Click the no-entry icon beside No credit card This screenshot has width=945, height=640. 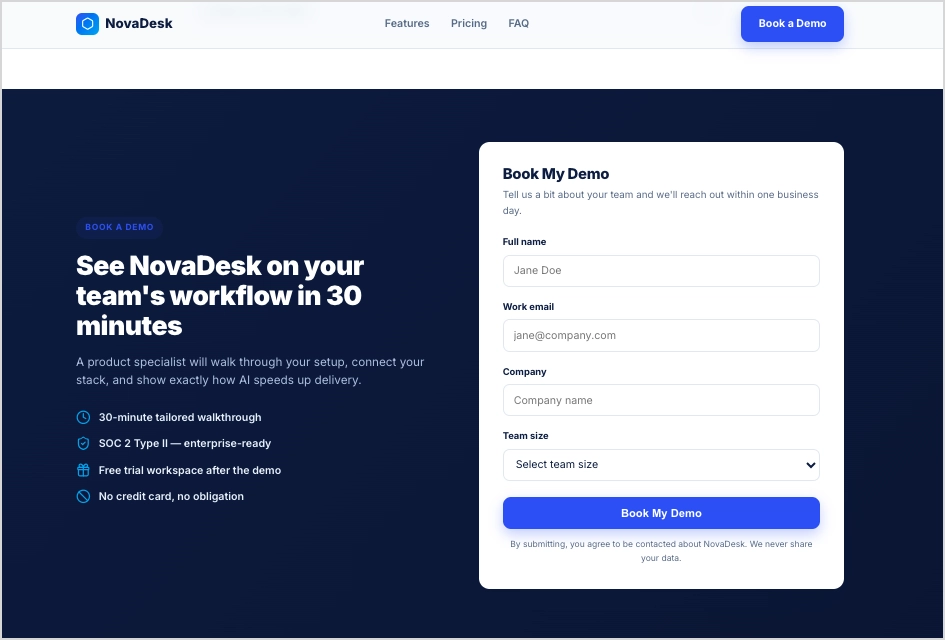click(83, 497)
